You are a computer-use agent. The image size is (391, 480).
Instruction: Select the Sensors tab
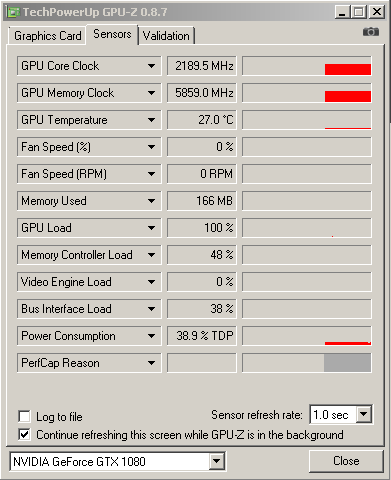[112, 34]
